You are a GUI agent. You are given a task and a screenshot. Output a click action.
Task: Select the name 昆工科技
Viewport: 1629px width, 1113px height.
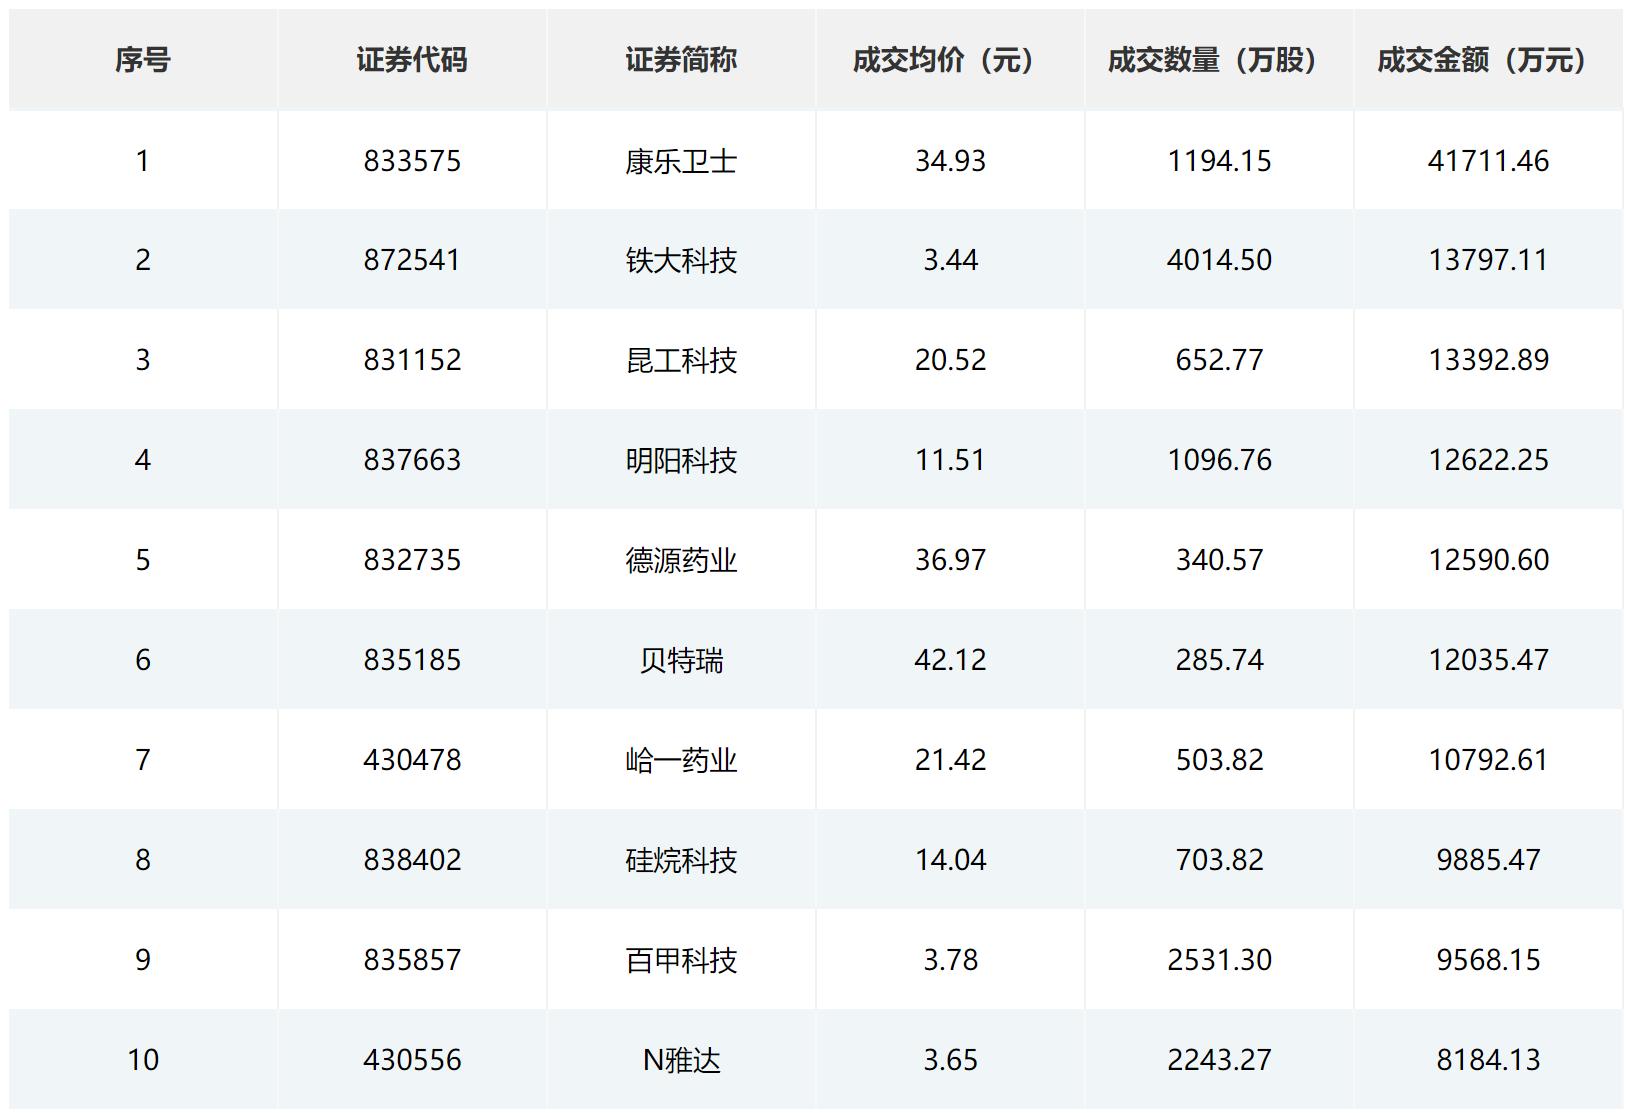point(681,360)
